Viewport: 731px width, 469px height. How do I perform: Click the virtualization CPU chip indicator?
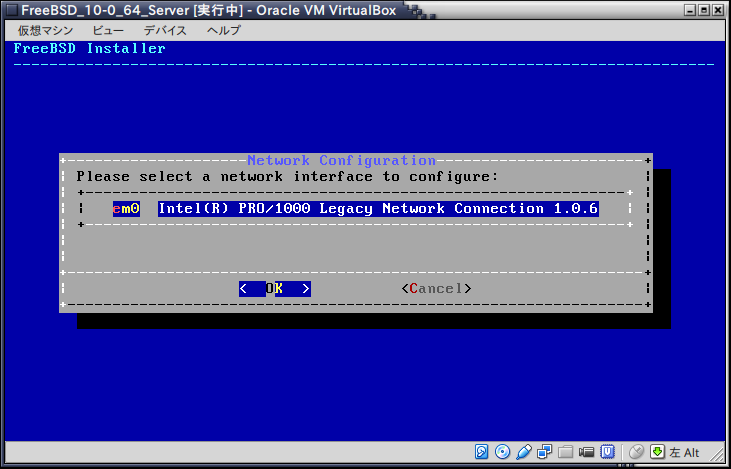click(608, 452)
